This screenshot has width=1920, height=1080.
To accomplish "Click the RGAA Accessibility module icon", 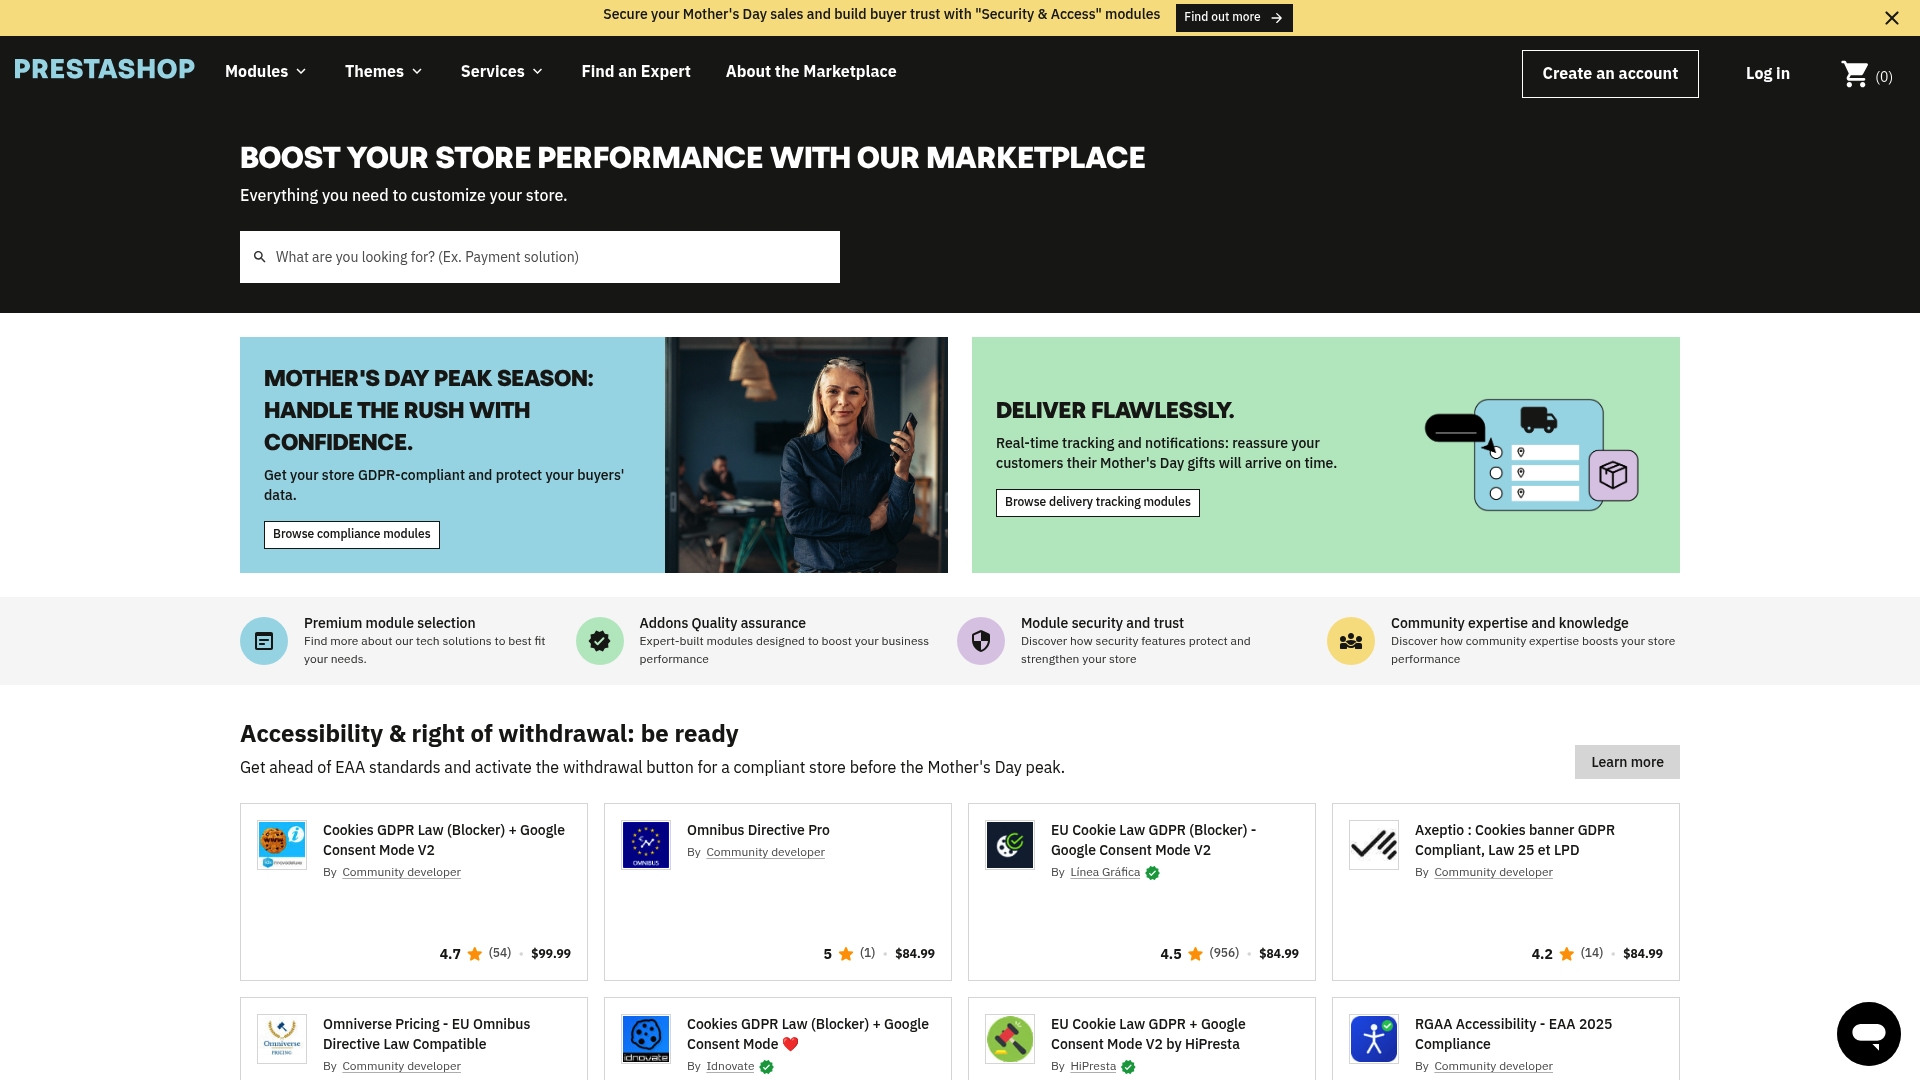I will [x=1374, y=1039].
